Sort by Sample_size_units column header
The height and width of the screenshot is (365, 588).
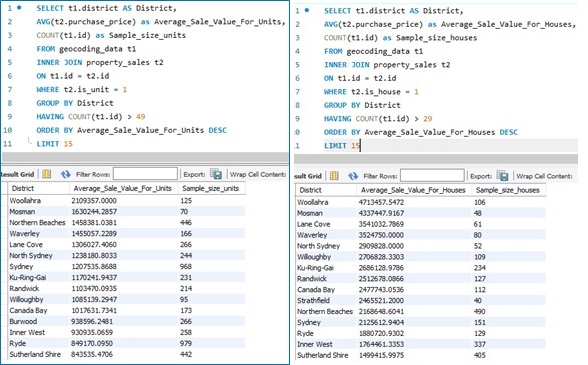click(211, 188)
